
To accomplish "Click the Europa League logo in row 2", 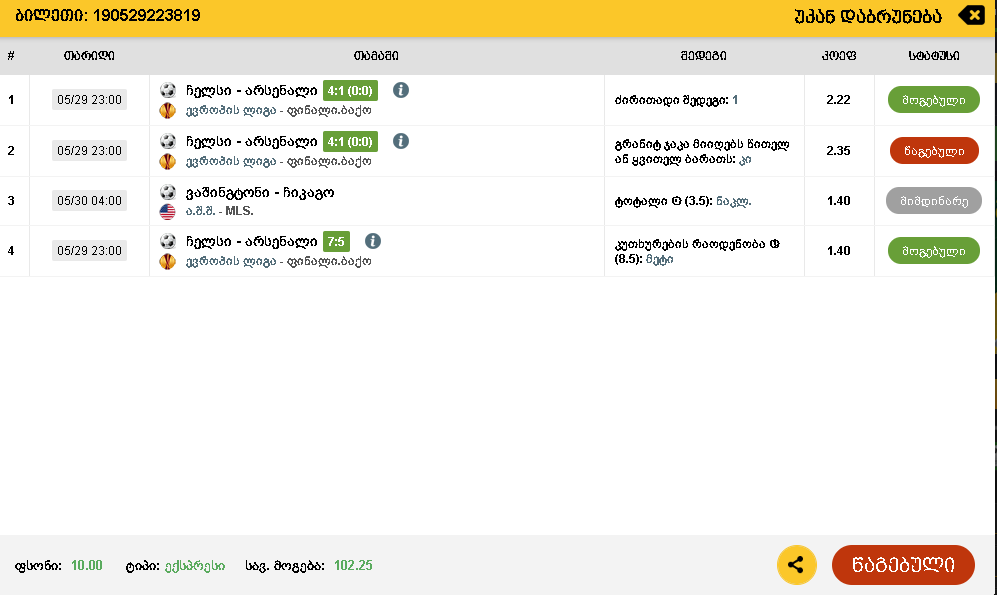I will (167, 161).
